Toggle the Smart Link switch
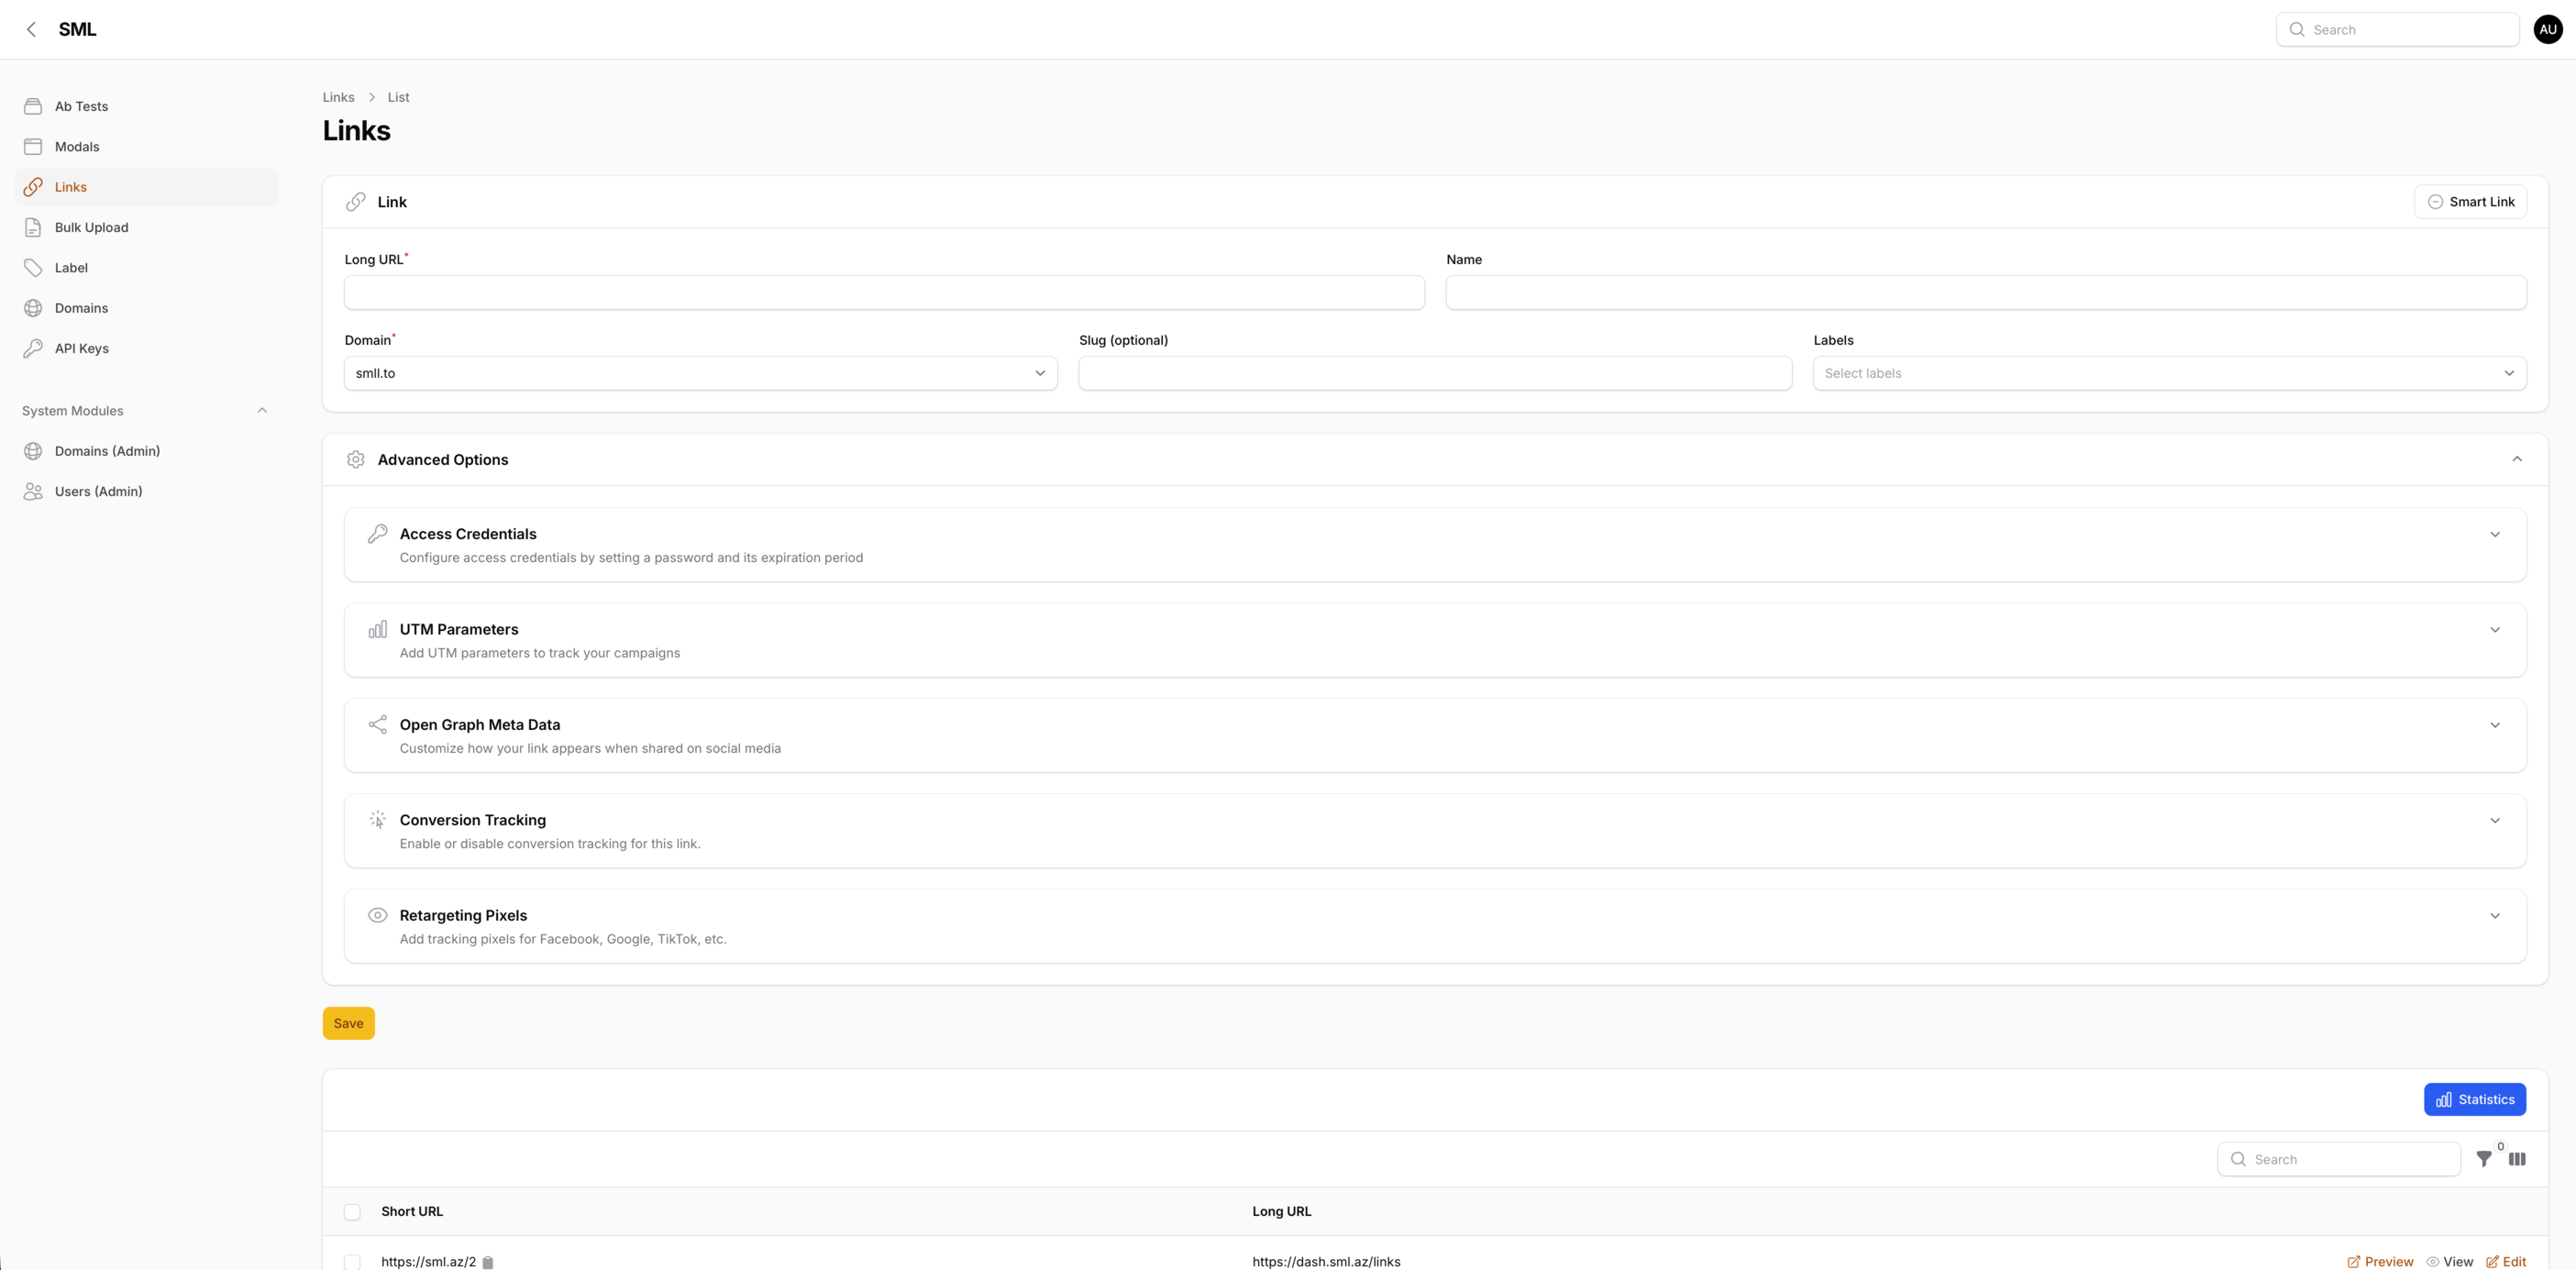2576x1270 pixels. click(x=2470, y=202)
